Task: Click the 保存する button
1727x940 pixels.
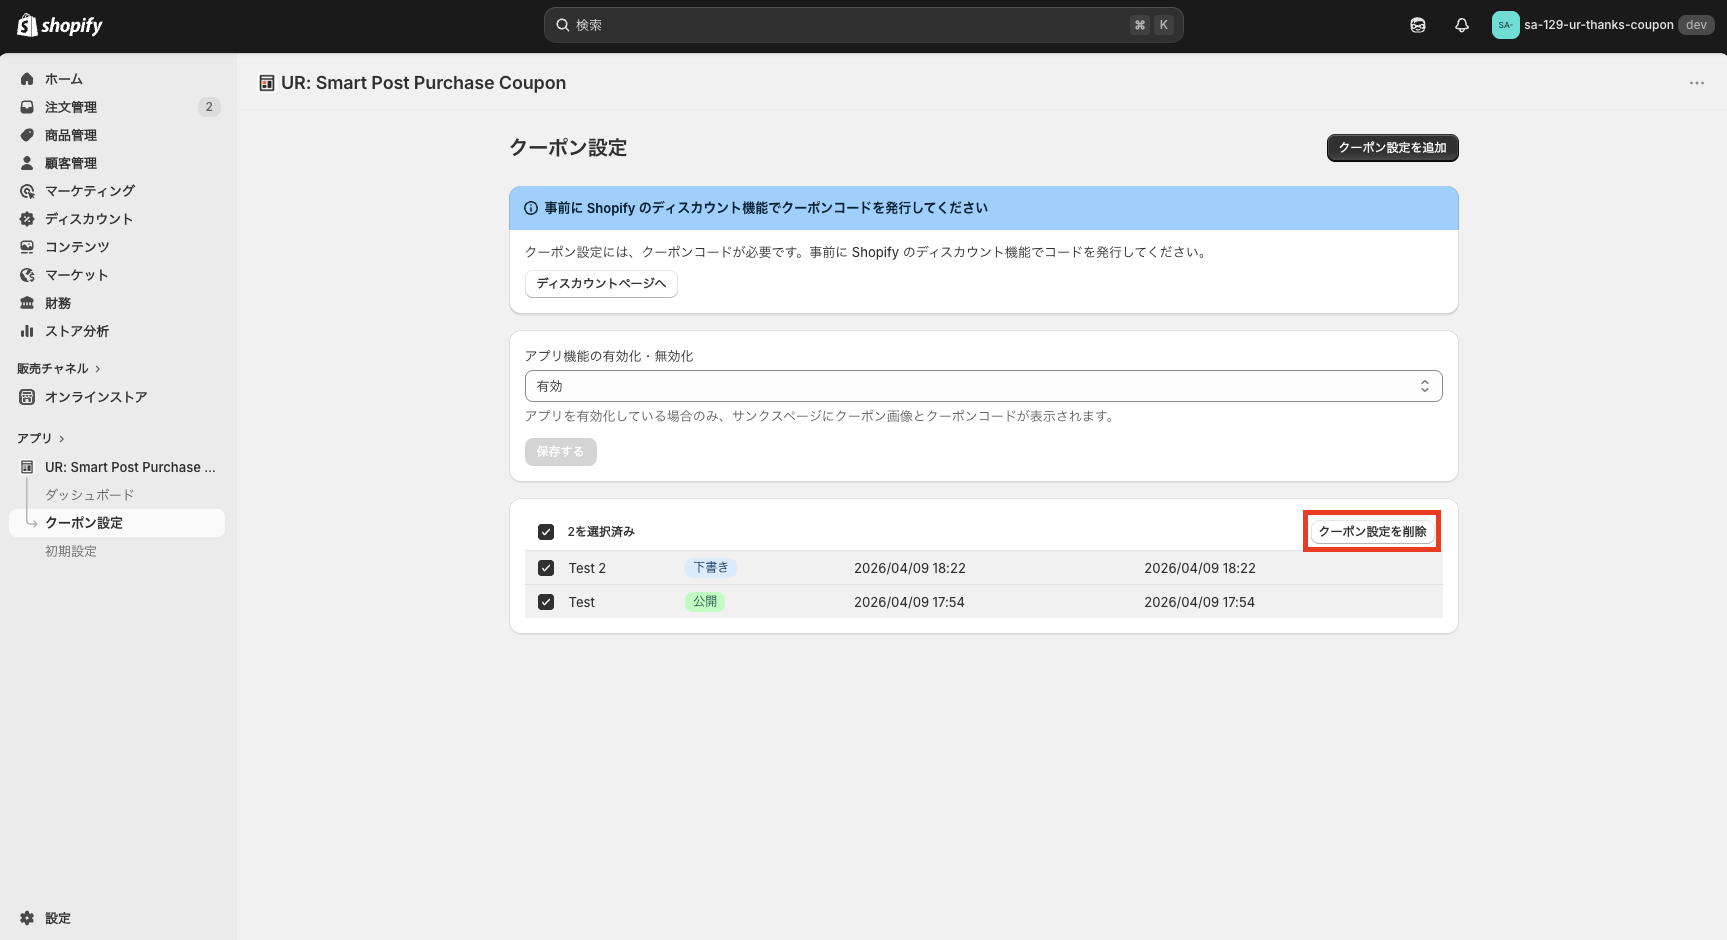Action: [560, 452]
